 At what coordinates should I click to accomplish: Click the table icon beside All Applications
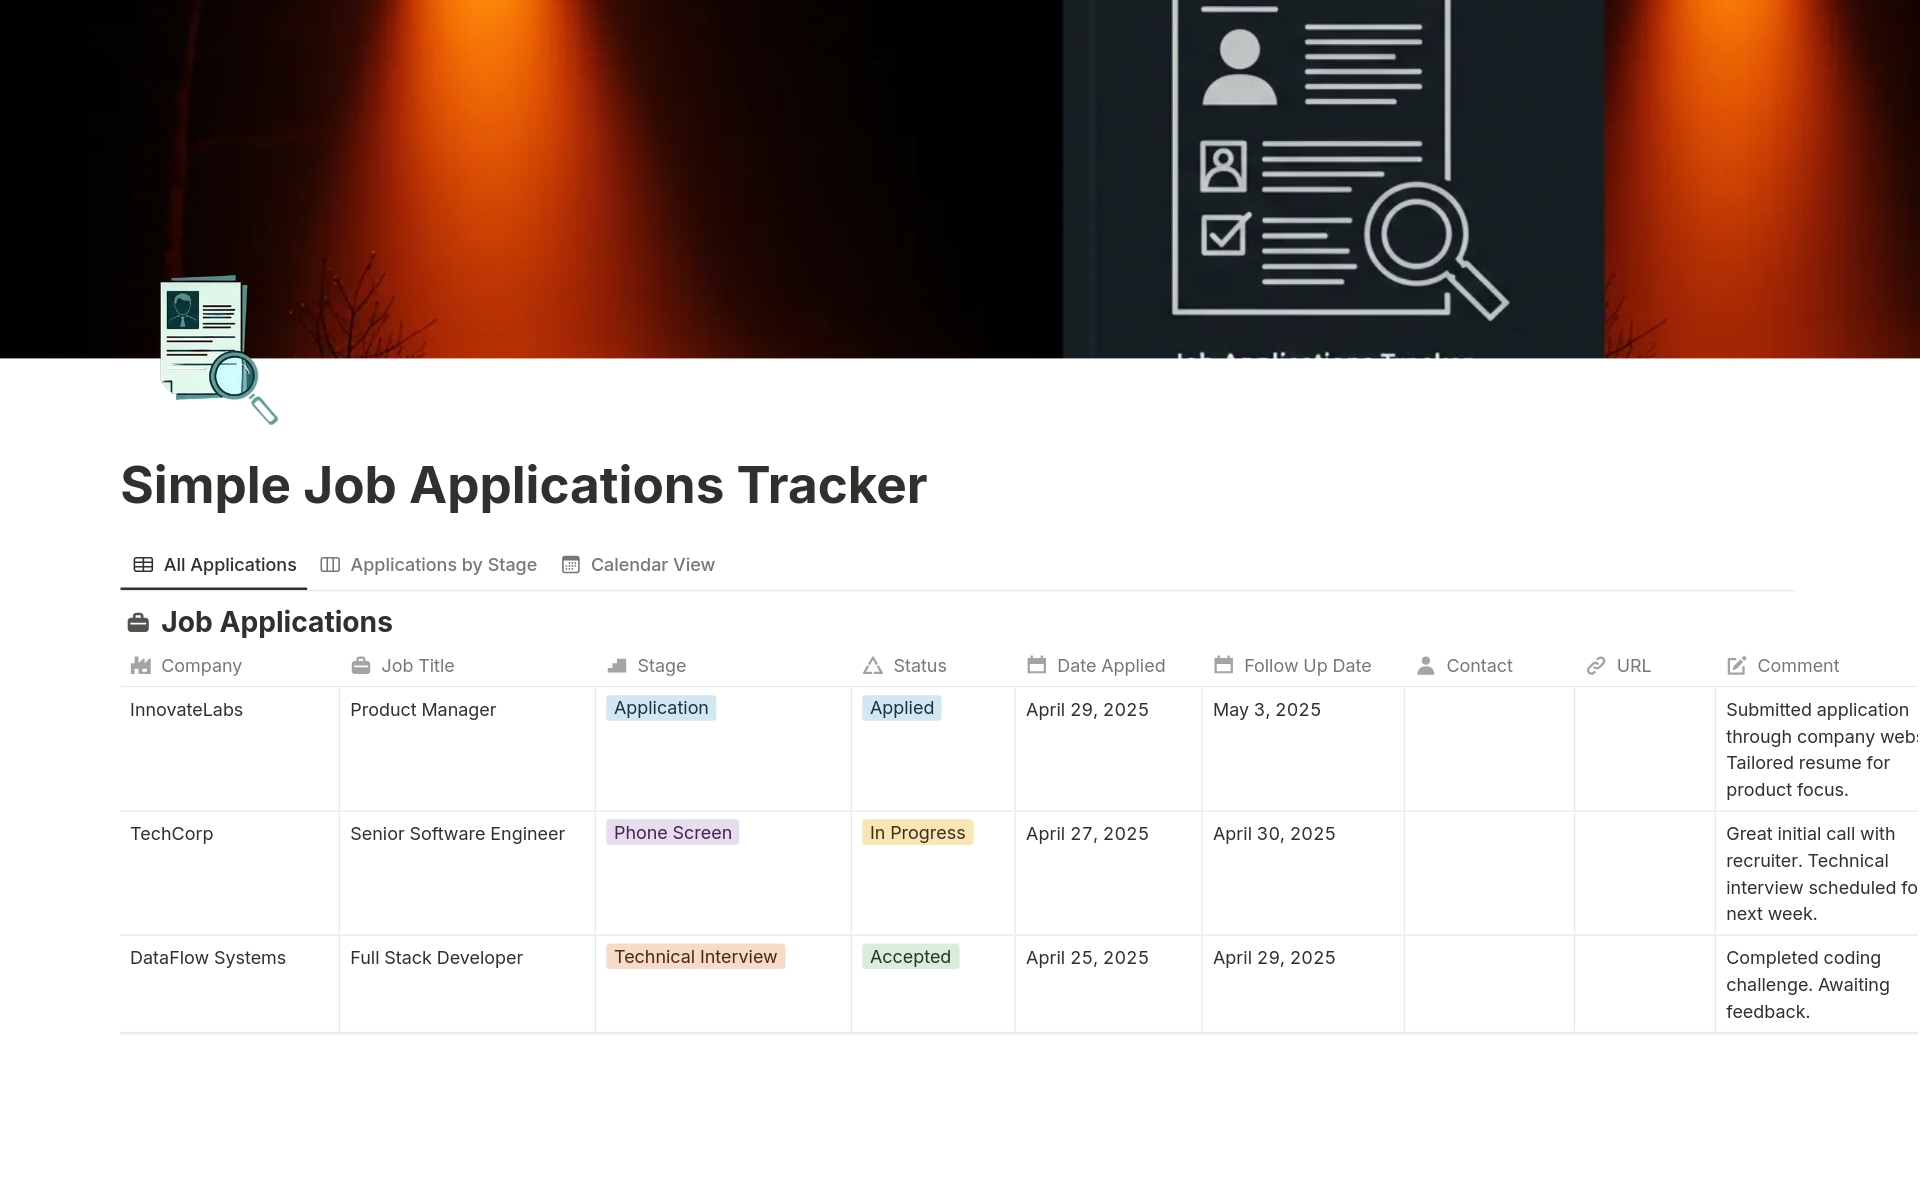[143, 565]
